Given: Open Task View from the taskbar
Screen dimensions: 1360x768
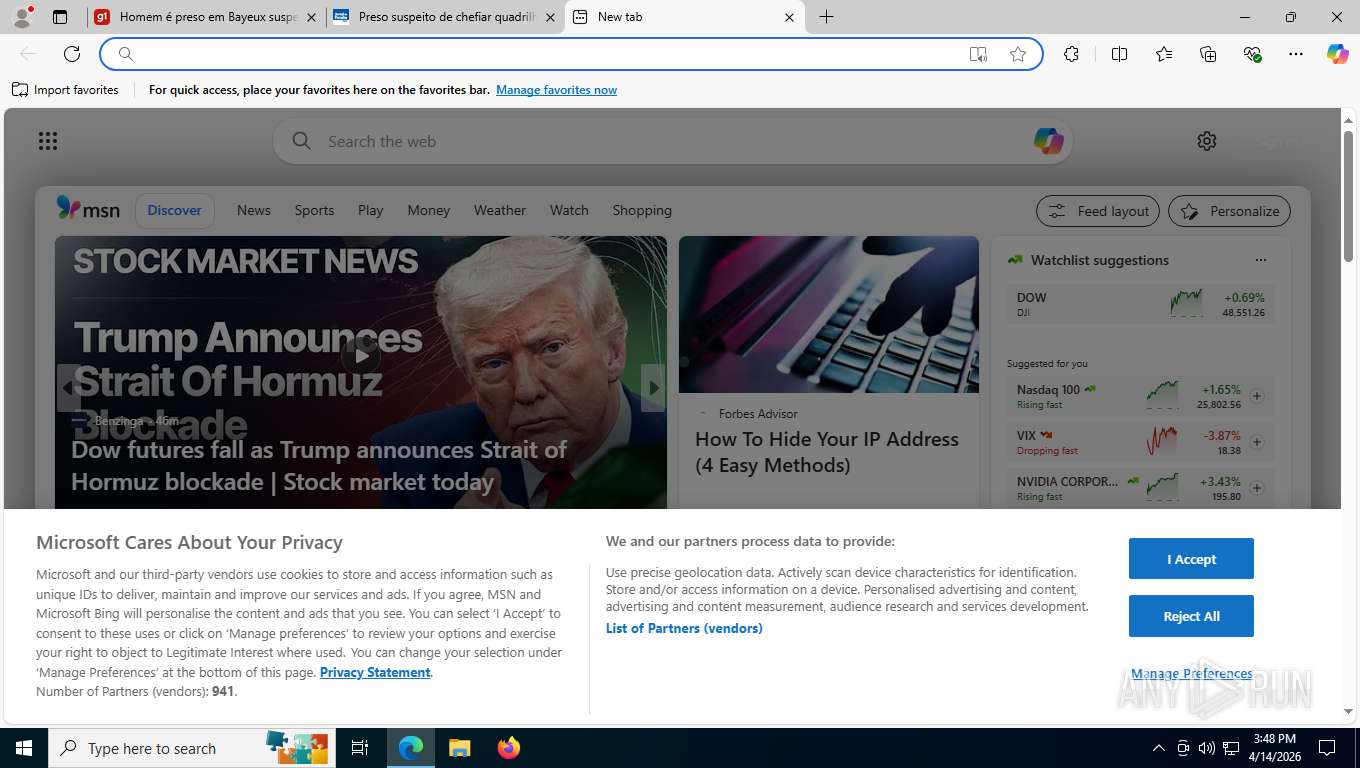Looking at the screenshot, I should coord(360,748).
